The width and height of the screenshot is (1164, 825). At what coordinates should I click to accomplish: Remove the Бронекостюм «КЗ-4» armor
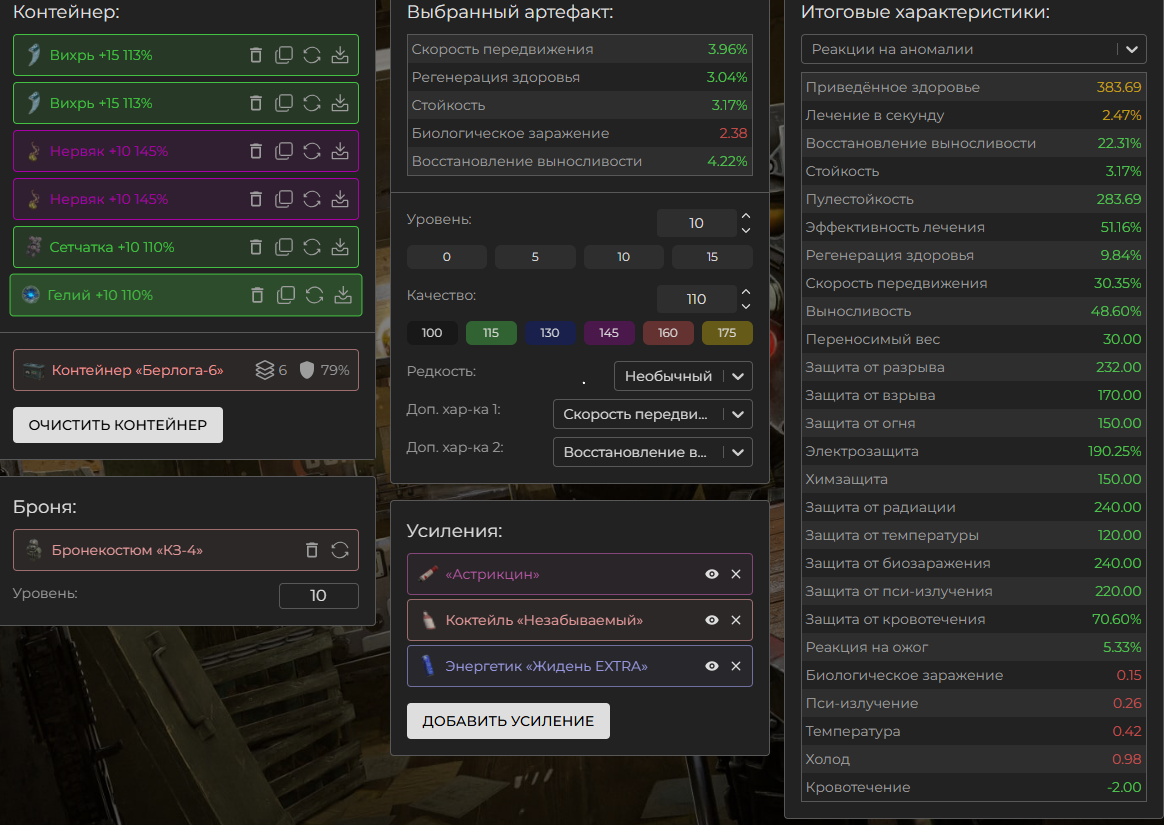pos(312,550)
